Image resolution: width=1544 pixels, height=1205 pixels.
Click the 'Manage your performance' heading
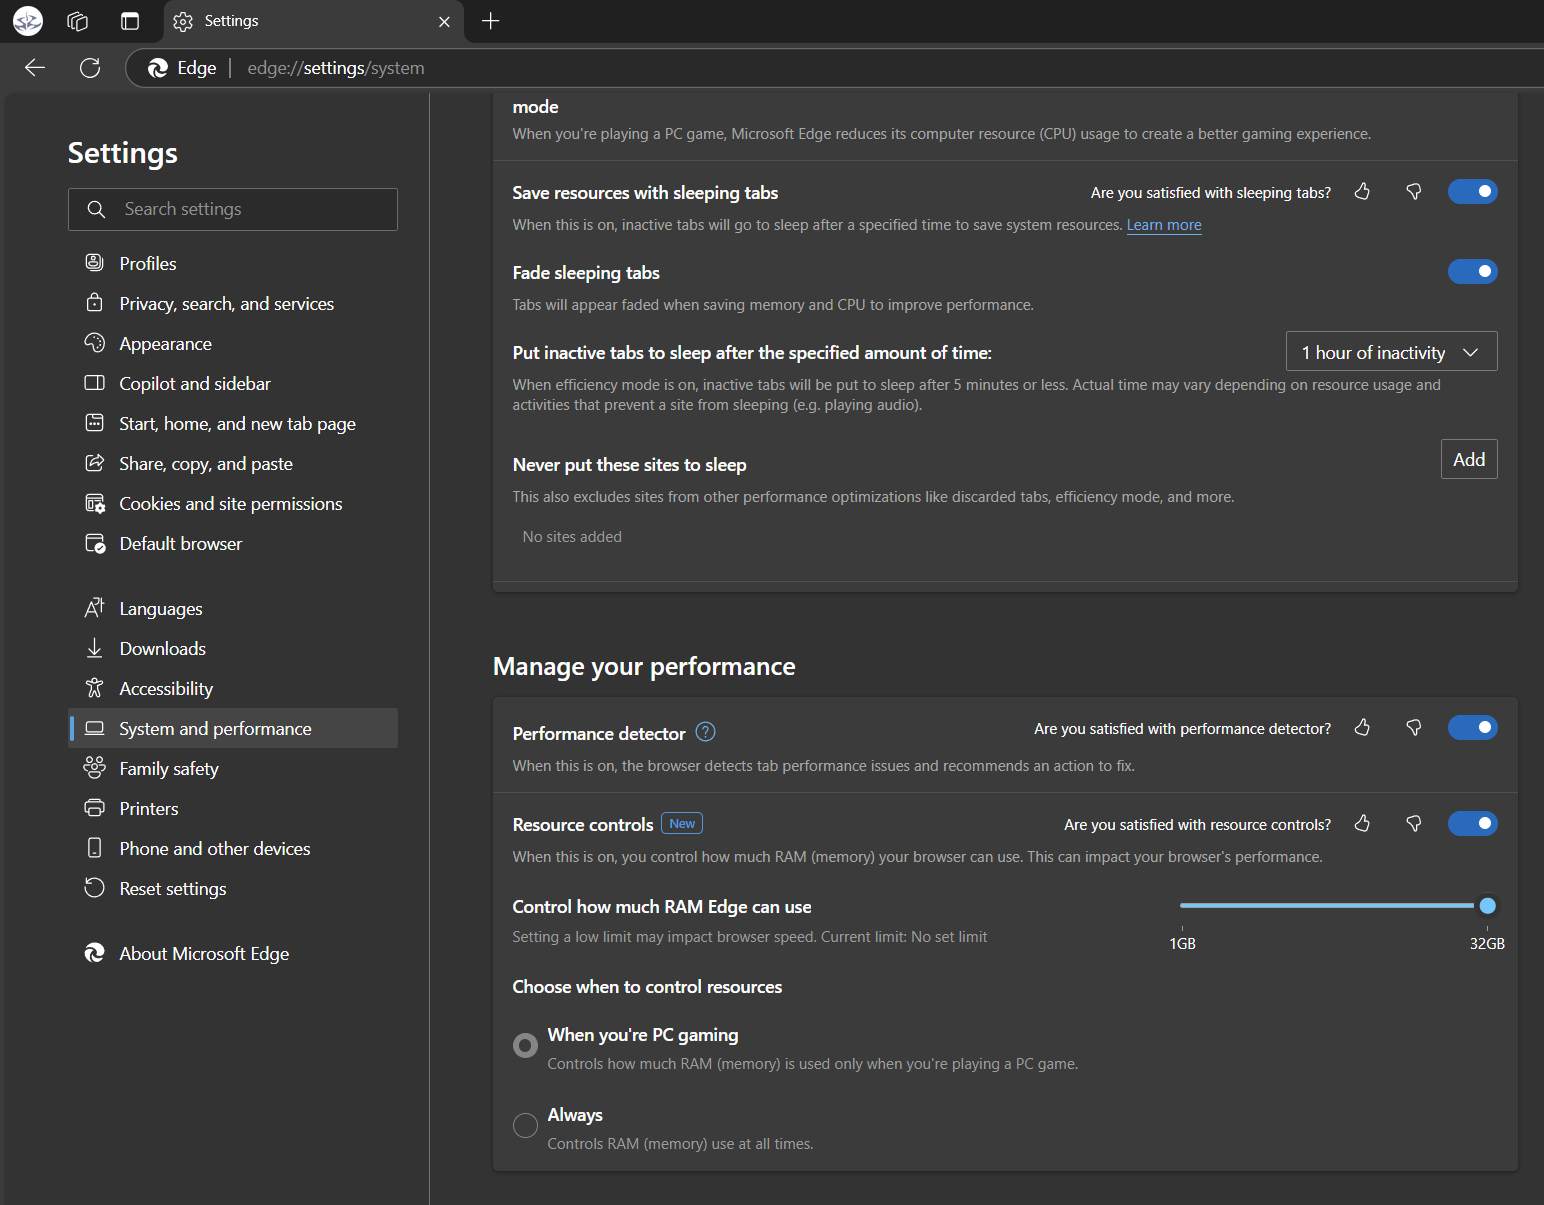644,666
